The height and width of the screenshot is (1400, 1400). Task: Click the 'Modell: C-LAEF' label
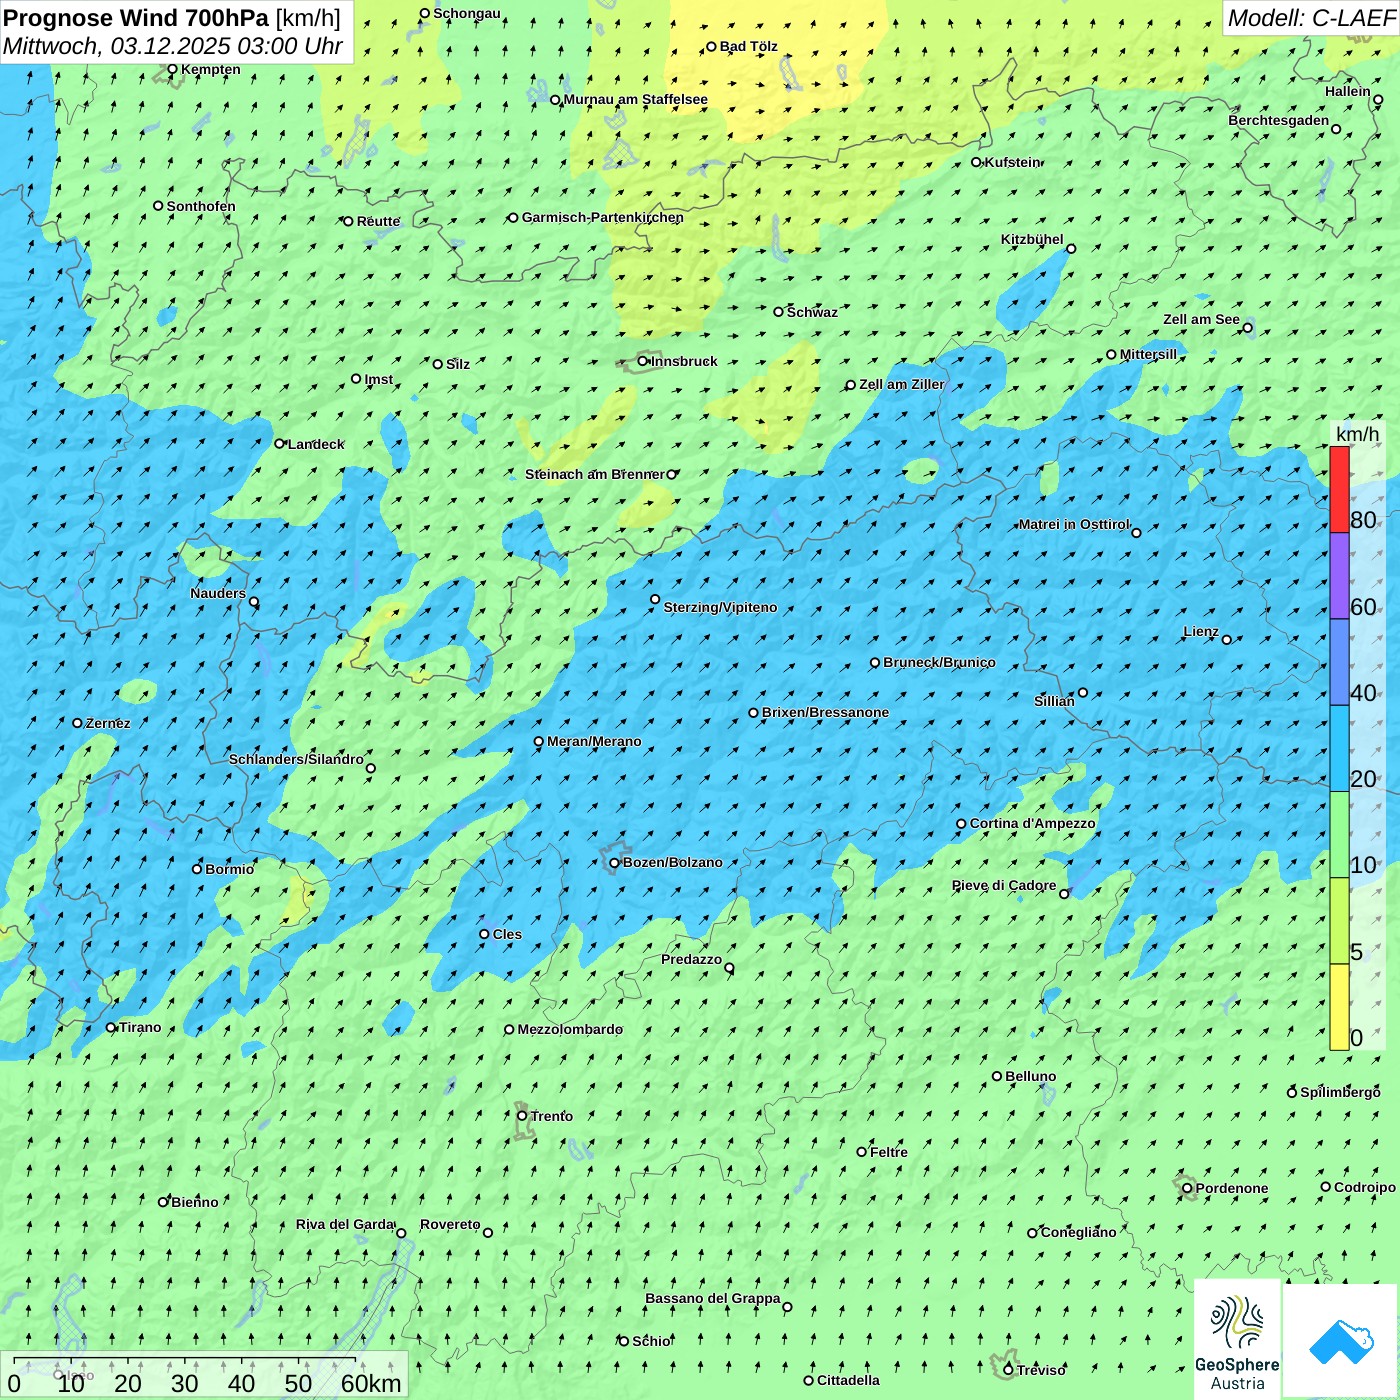click(x=1311, y=18)
